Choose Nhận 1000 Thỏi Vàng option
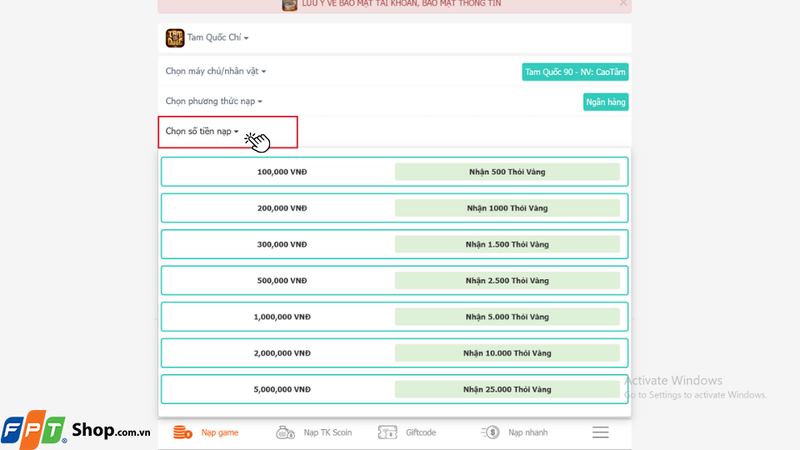 tap(507, 208)
